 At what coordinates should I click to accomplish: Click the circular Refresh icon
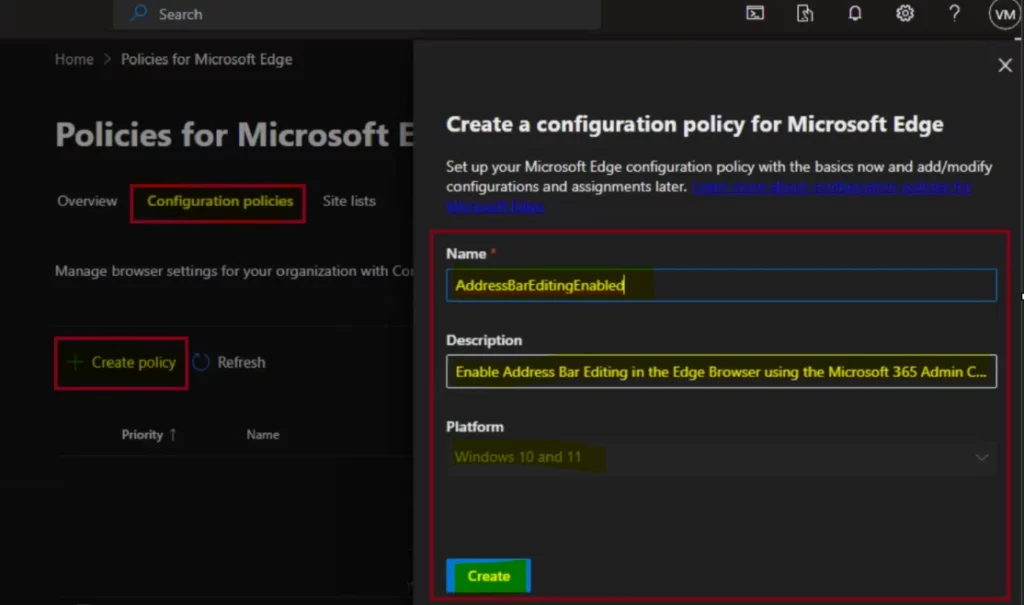point(201,362)
